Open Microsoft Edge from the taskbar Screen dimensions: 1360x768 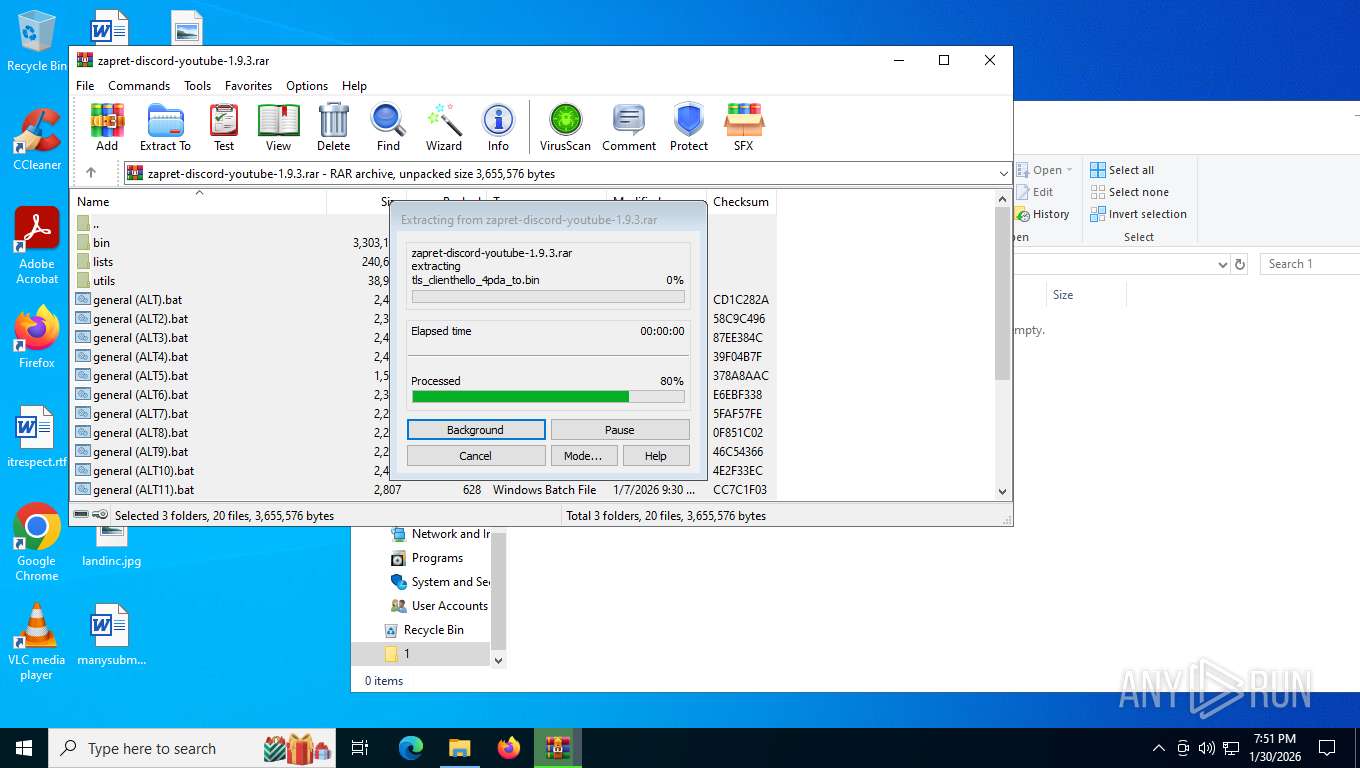pyautogui.click(x=411, y=747)
